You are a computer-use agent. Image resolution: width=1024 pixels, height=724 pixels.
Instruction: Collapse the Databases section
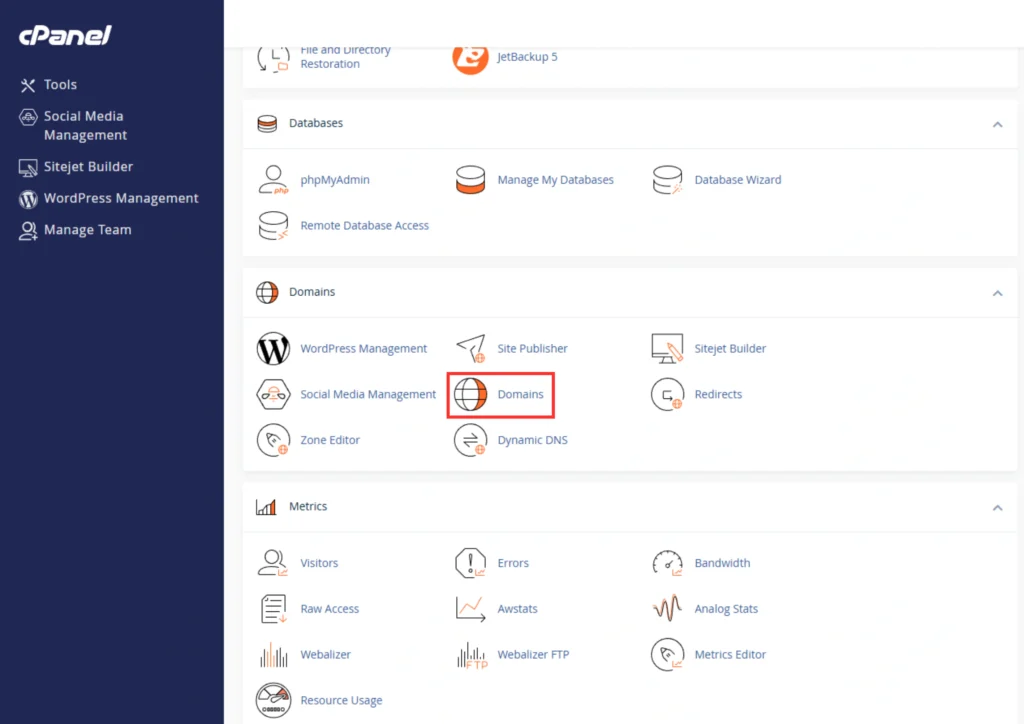click(997, 124)
